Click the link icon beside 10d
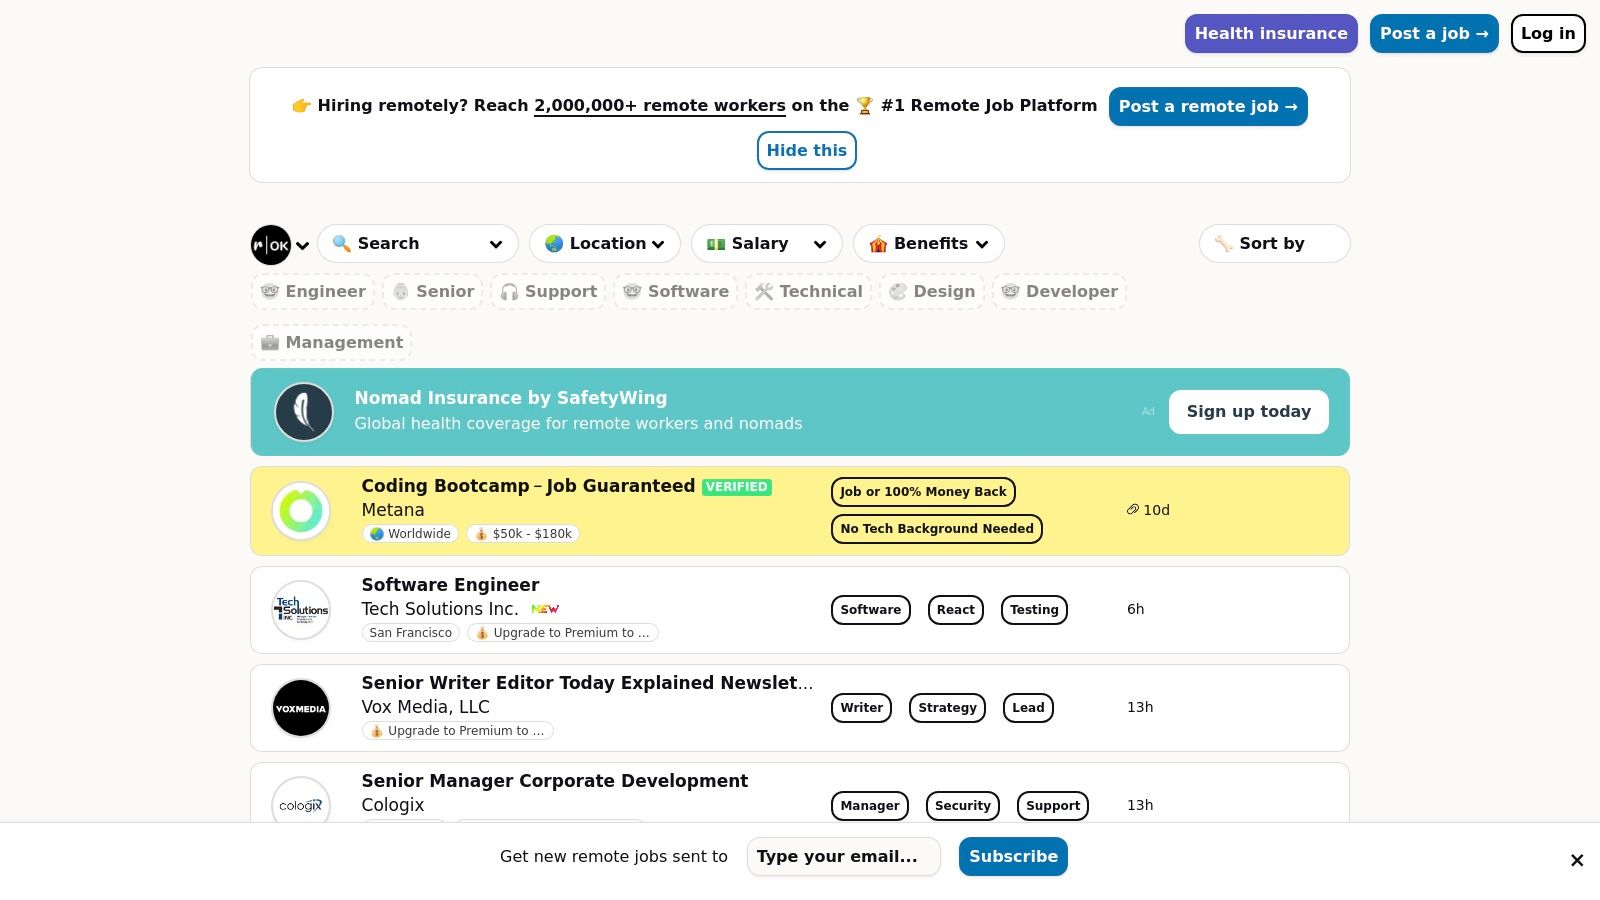Viewport: 1600px width, 900px height. coord(1133,510)
